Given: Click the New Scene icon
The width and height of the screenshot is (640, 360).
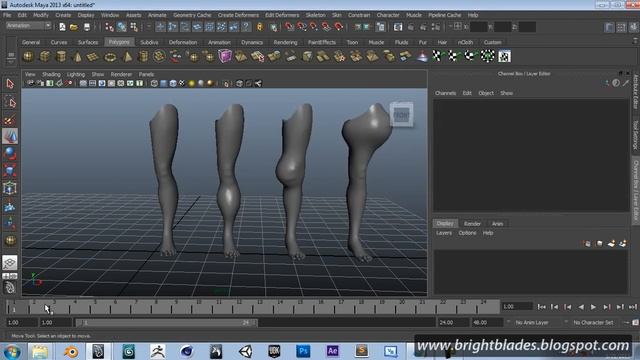Looking at the screenshot, I should tap(62, 27).
